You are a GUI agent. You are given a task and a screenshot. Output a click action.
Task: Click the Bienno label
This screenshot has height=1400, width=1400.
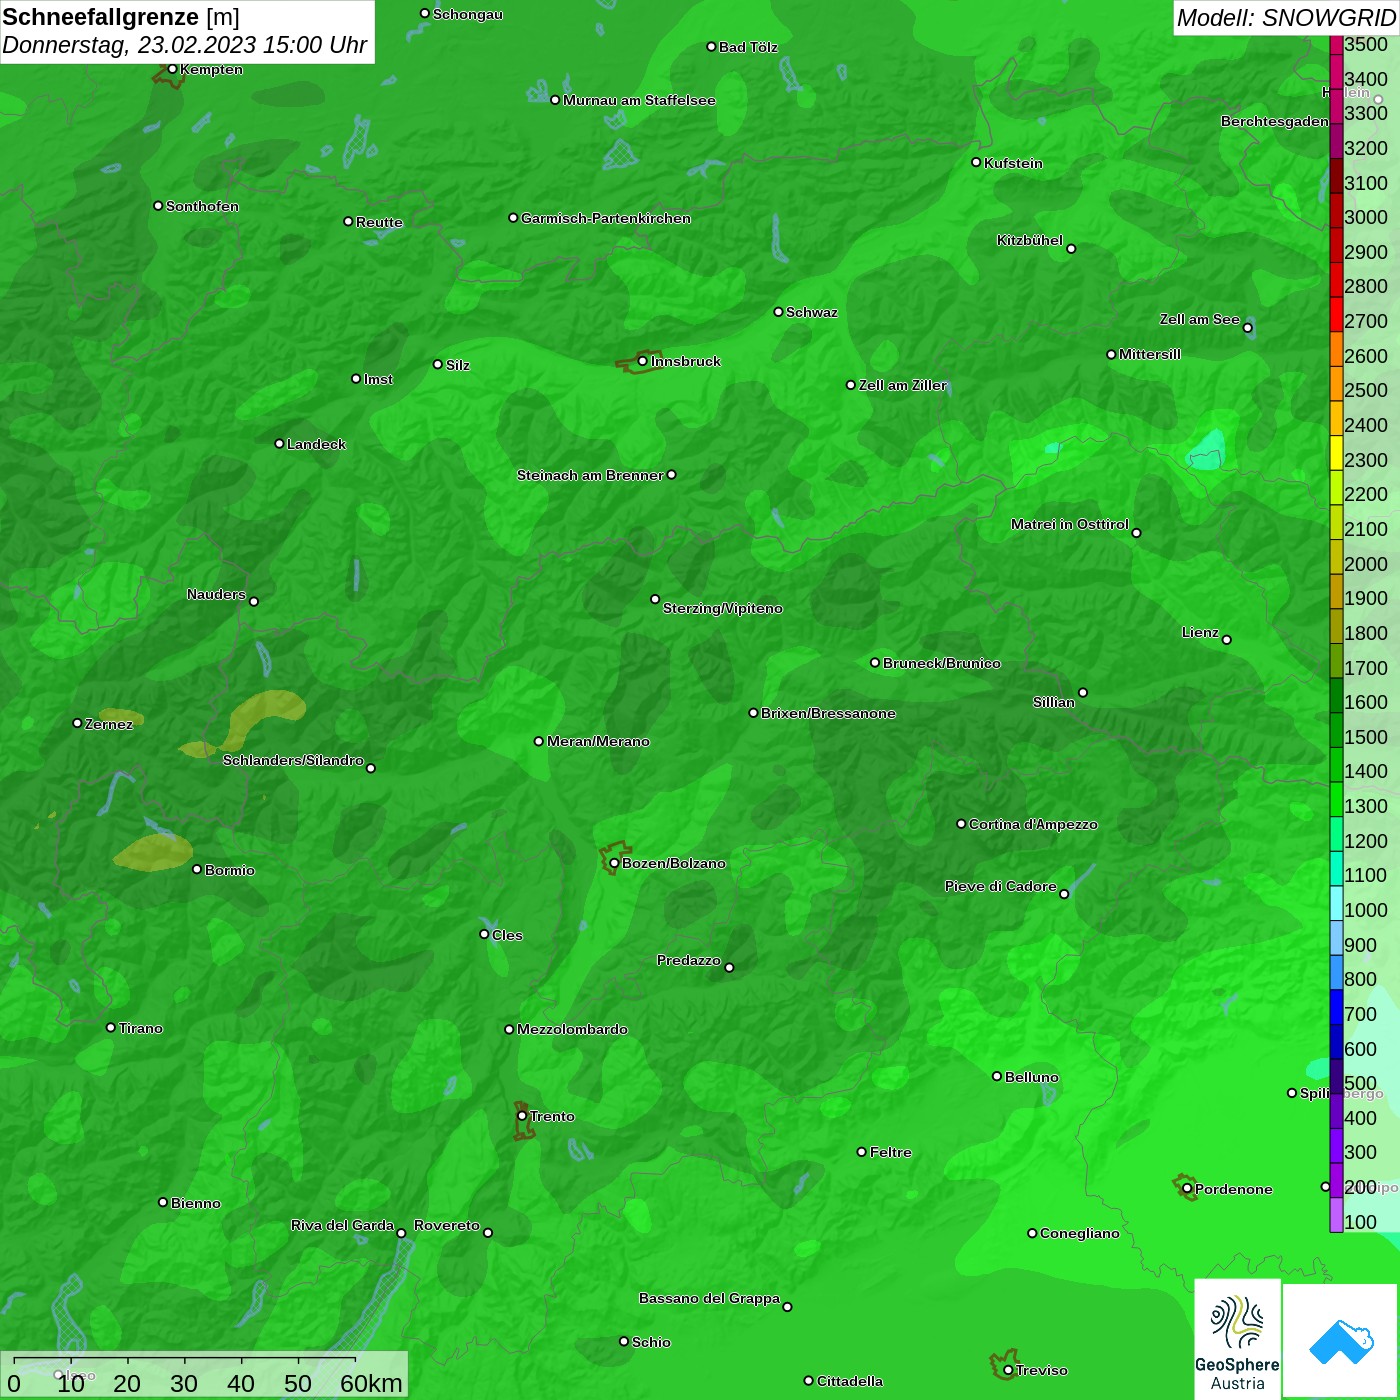(x=195, y=1203)
